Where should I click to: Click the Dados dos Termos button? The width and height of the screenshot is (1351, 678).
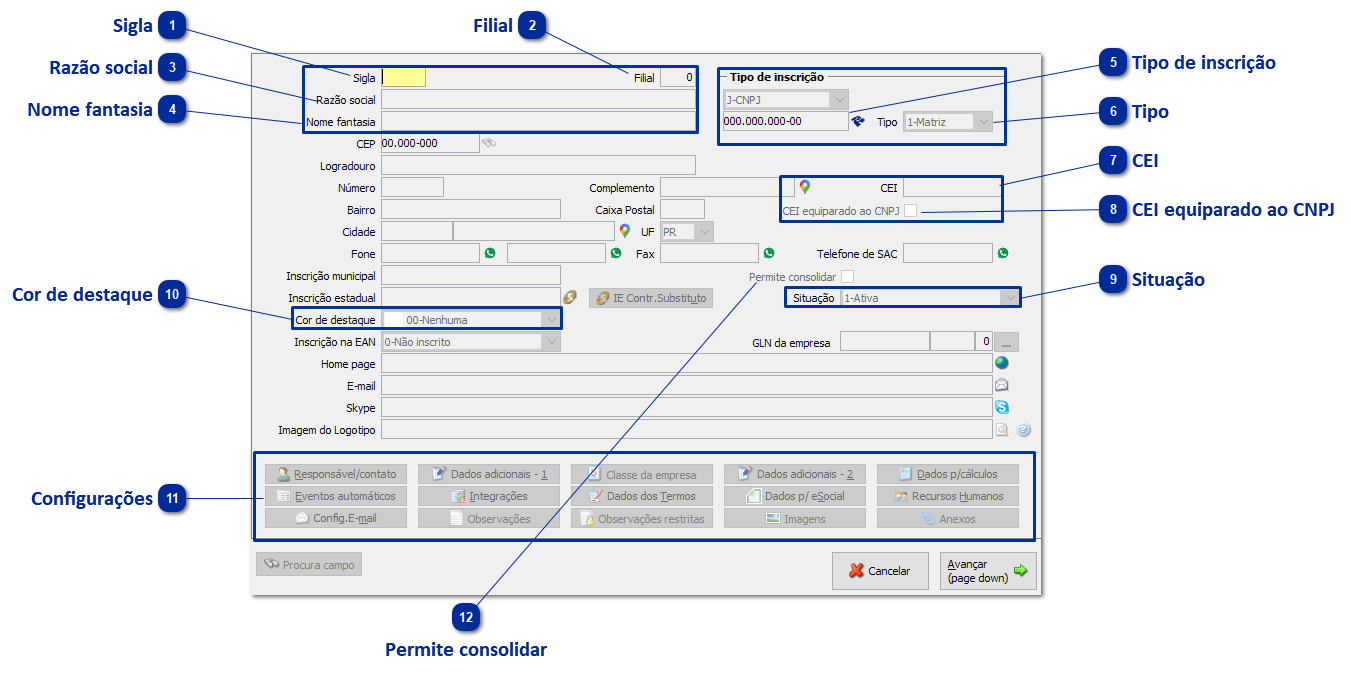click(642, 496)
